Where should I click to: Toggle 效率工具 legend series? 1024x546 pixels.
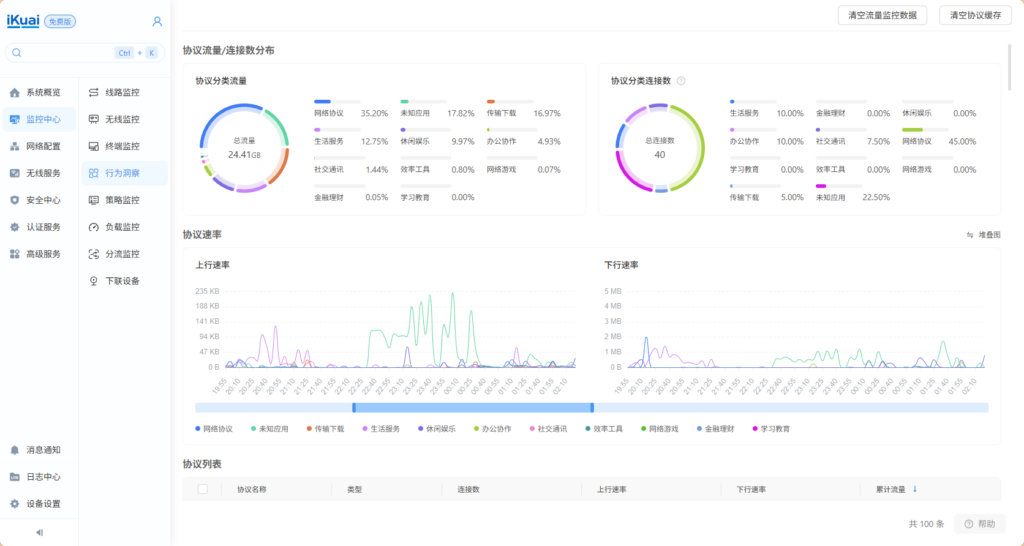pyautogui.click(x=603, y=429)
